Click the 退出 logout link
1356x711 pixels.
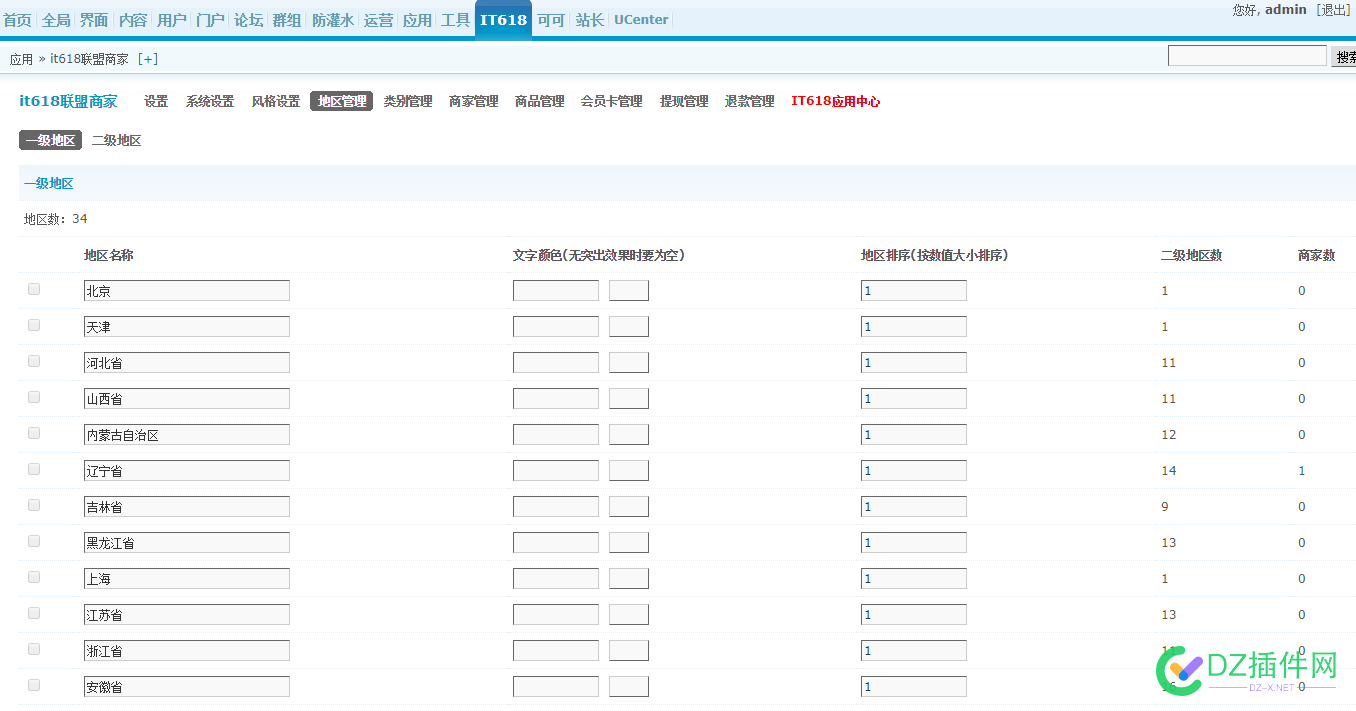[x=1335, y=9]
